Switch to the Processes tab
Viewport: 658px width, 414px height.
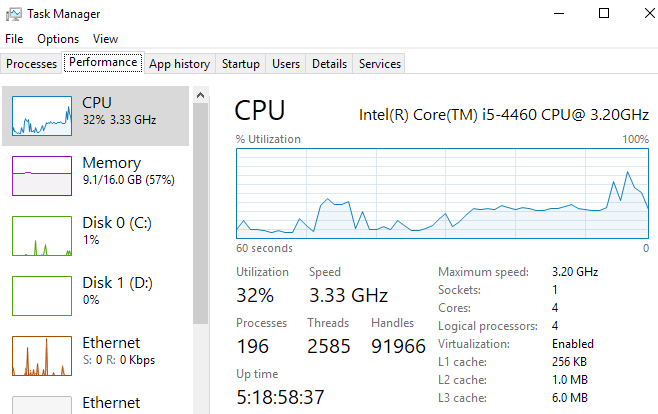coord(32,64)
